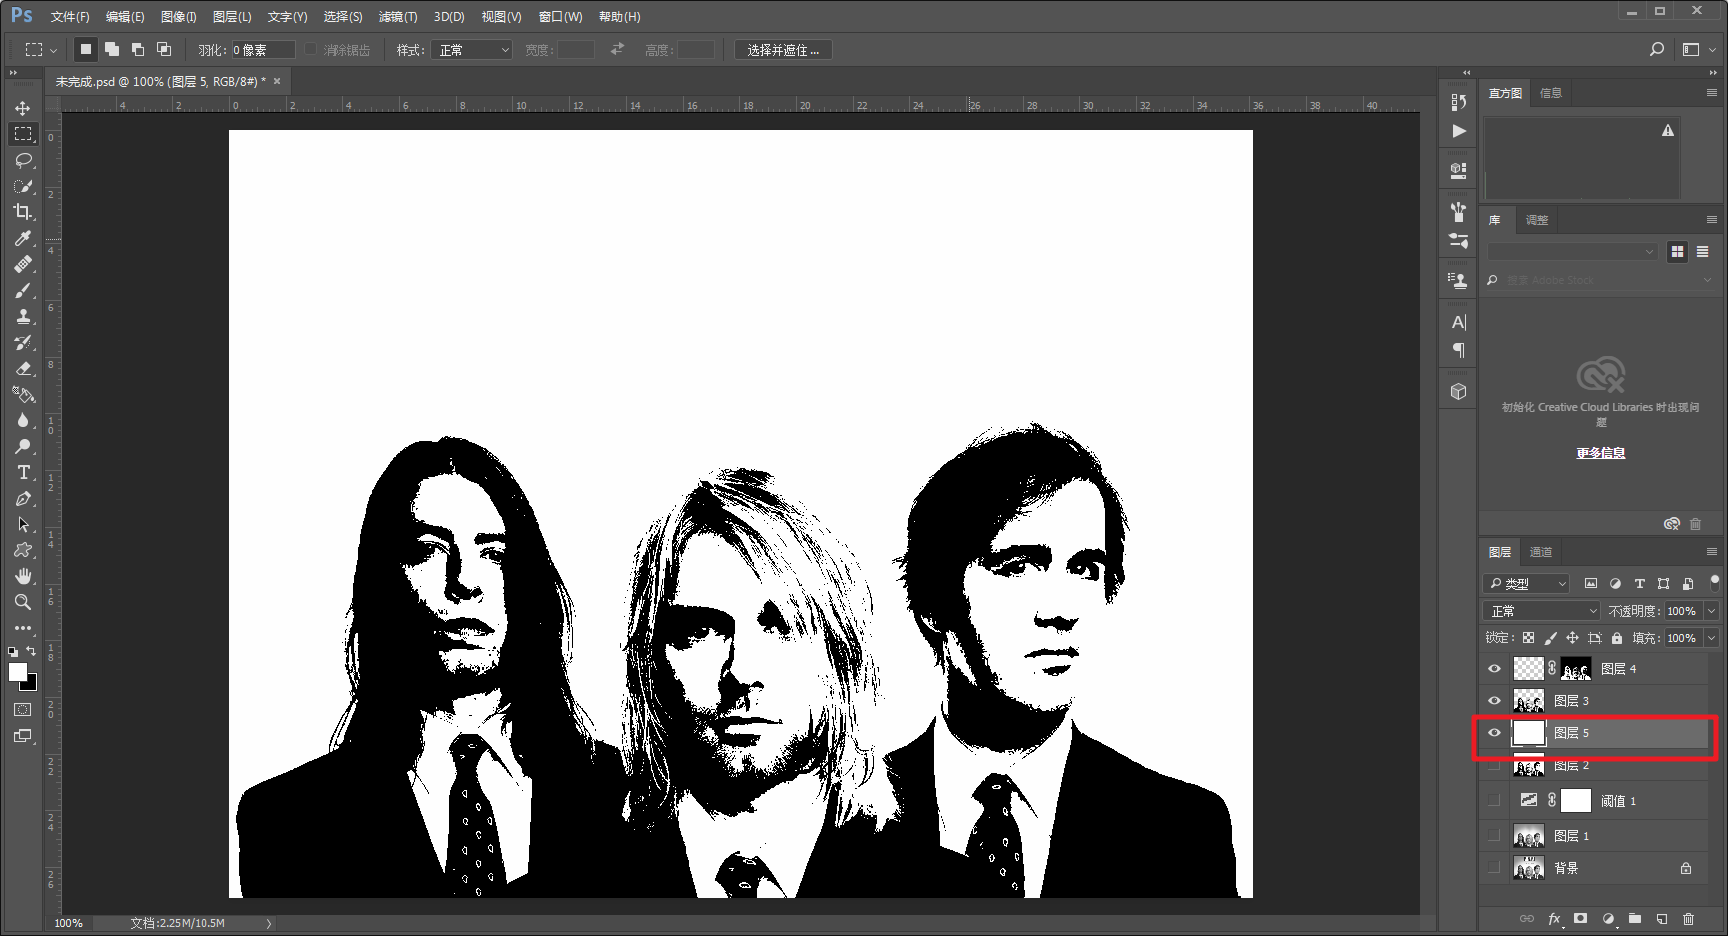Hide 图层 5 with its eye icon
Image resolution: width=1728 pixels, height=936 pixels.
[x=1494, y=733]
